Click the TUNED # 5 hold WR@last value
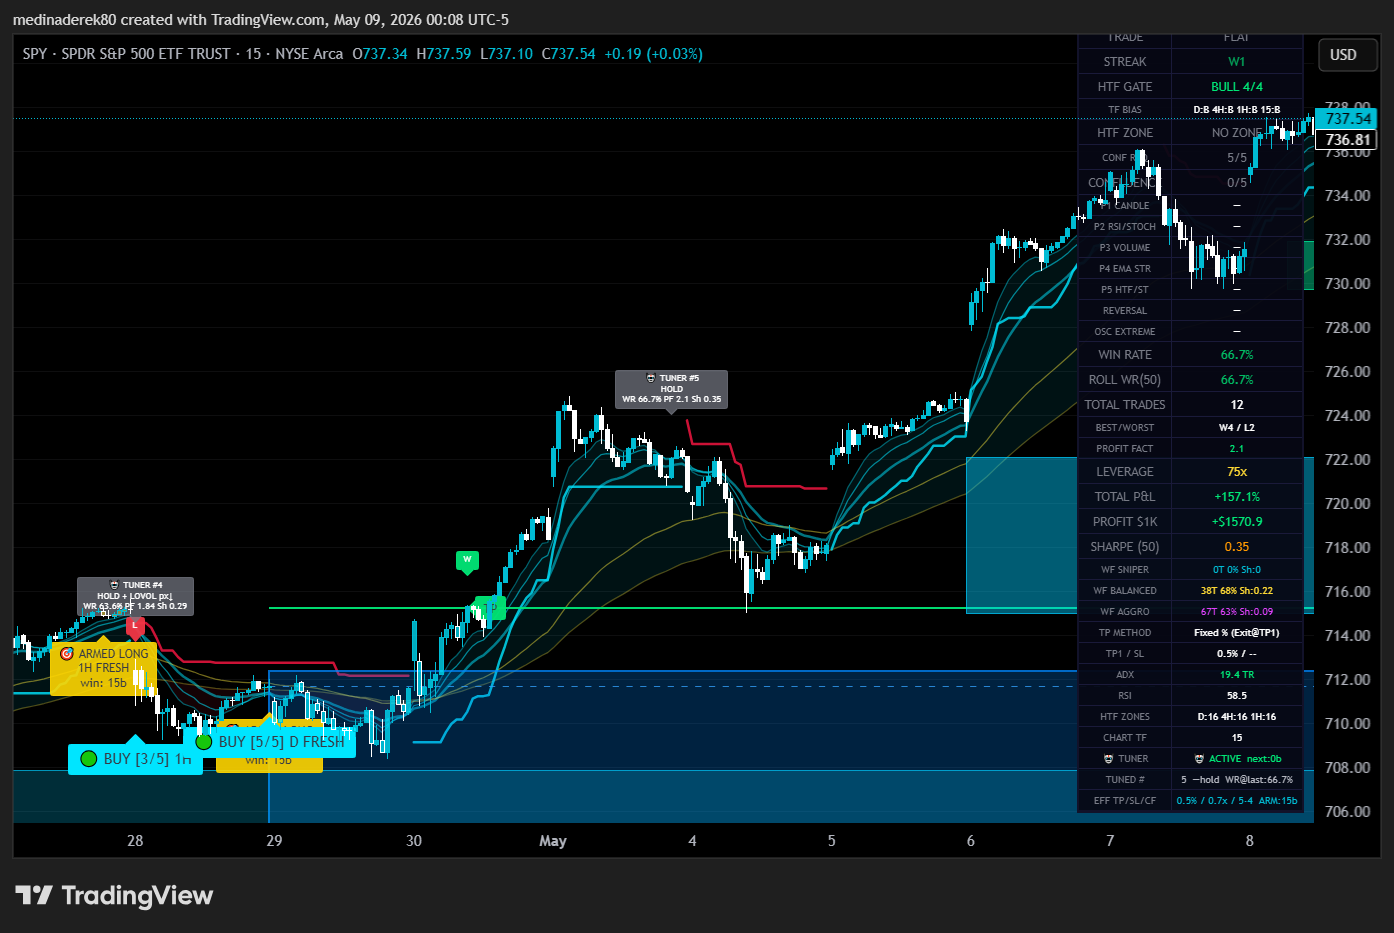Screen dimensions: 1394x933 [1237, 780]
